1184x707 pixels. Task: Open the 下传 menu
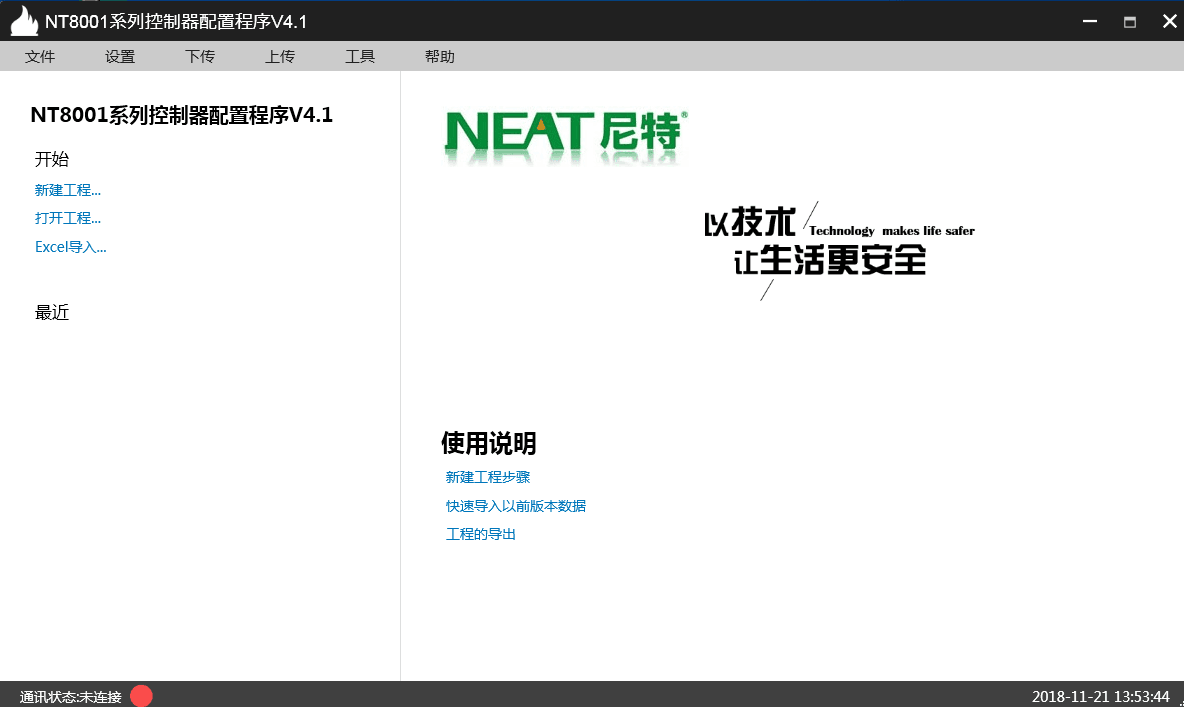point(200,57)
